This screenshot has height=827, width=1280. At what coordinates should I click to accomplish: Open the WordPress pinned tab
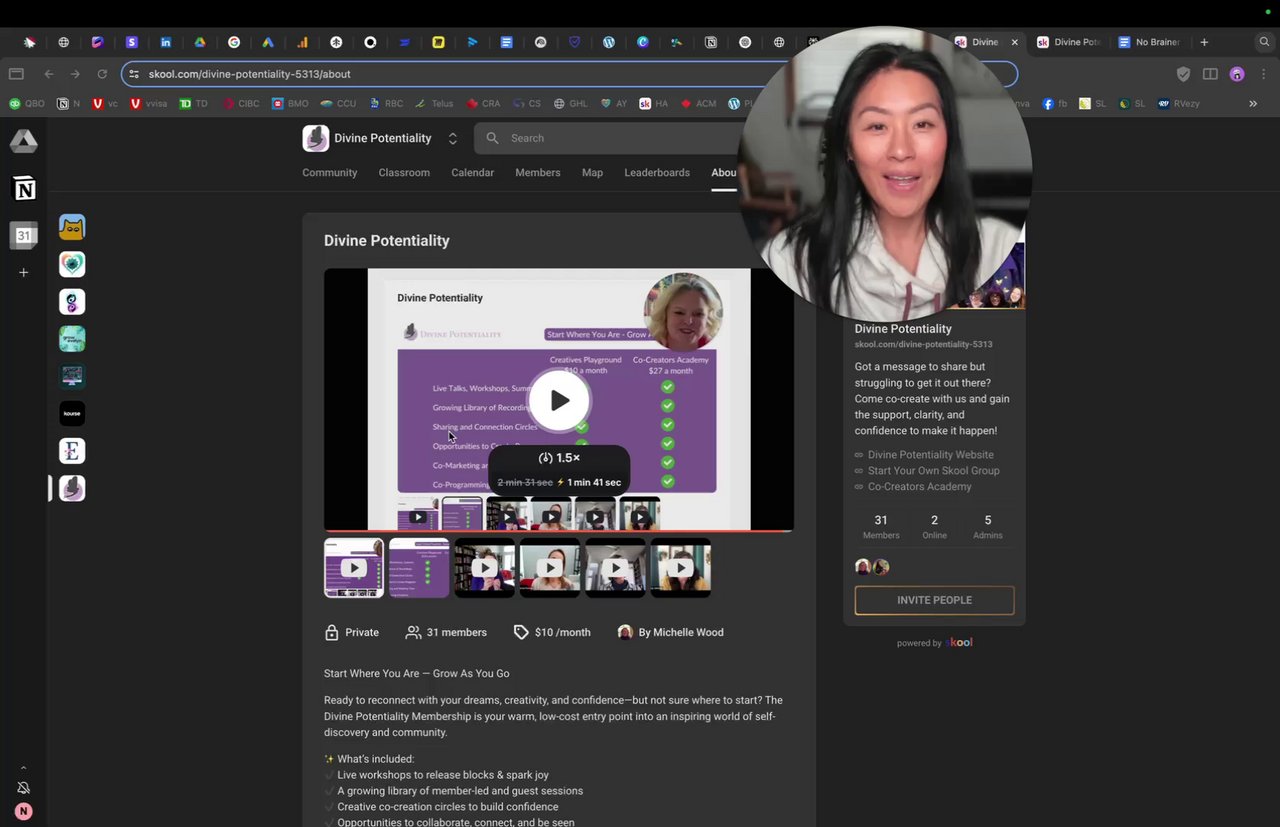[608, 42]
